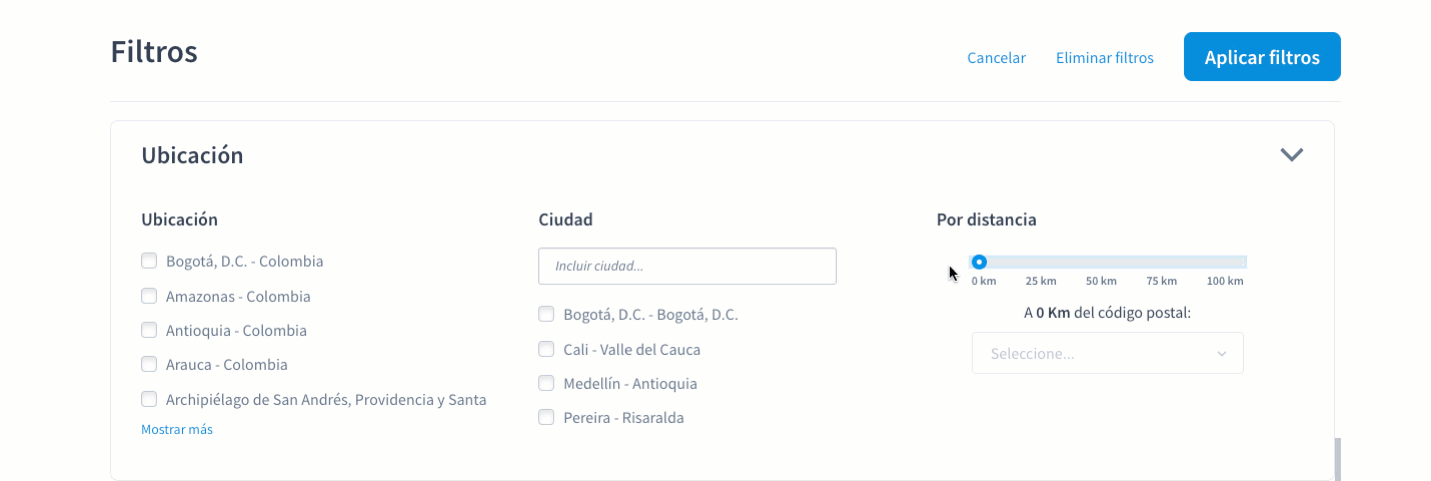
Task: Toggle the Bogotá, D.C. - Bogotá, D.C. city checkbox
Action: pos(546,314)
